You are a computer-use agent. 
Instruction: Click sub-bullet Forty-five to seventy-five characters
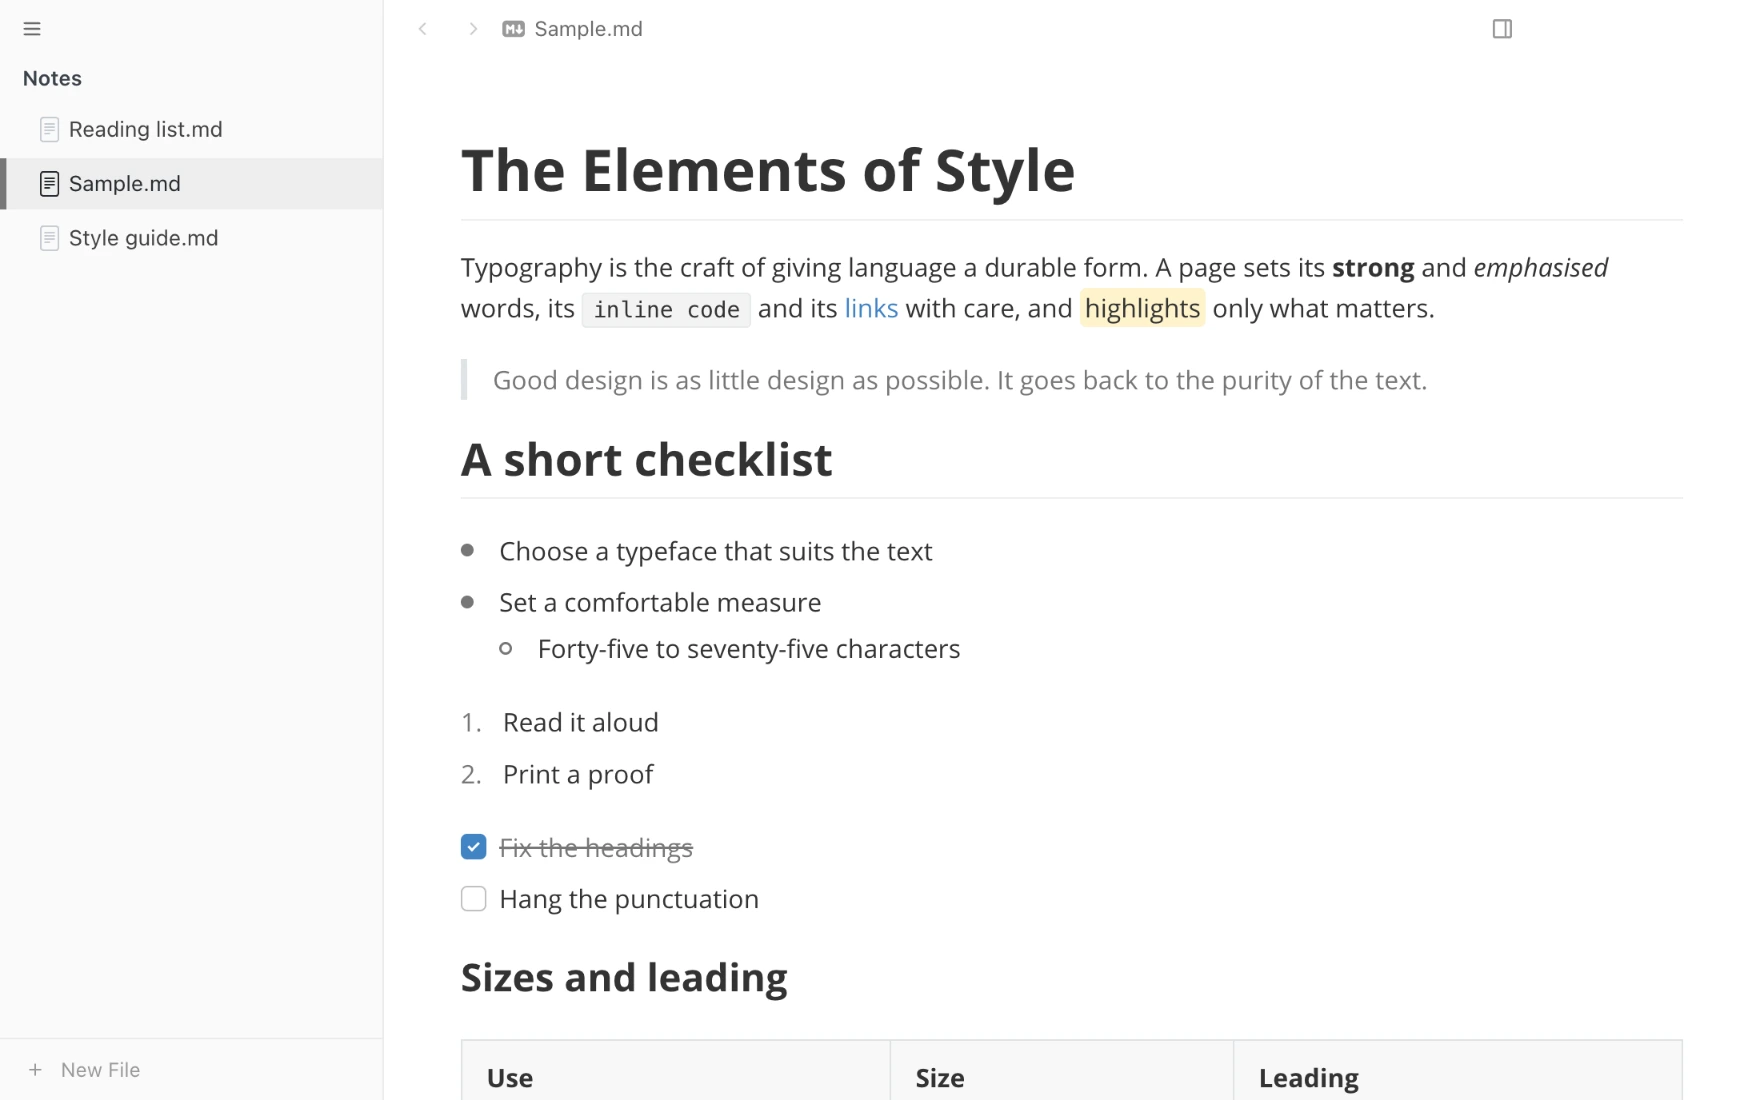[749, 649]
